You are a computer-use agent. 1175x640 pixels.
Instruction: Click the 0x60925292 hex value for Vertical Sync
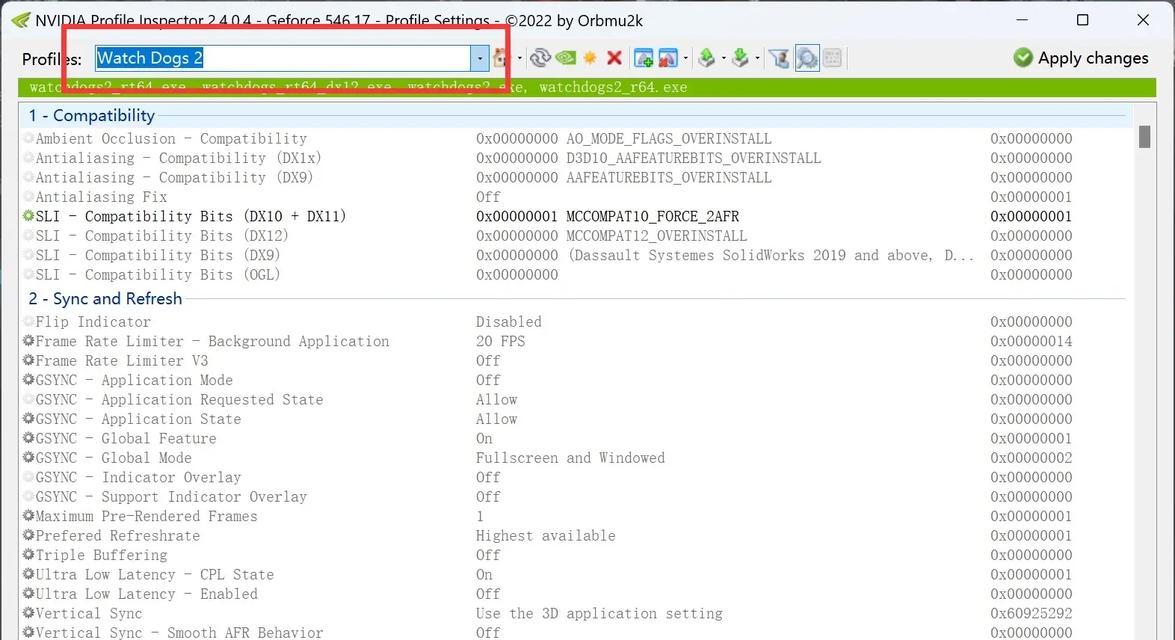pos(1031,615)
